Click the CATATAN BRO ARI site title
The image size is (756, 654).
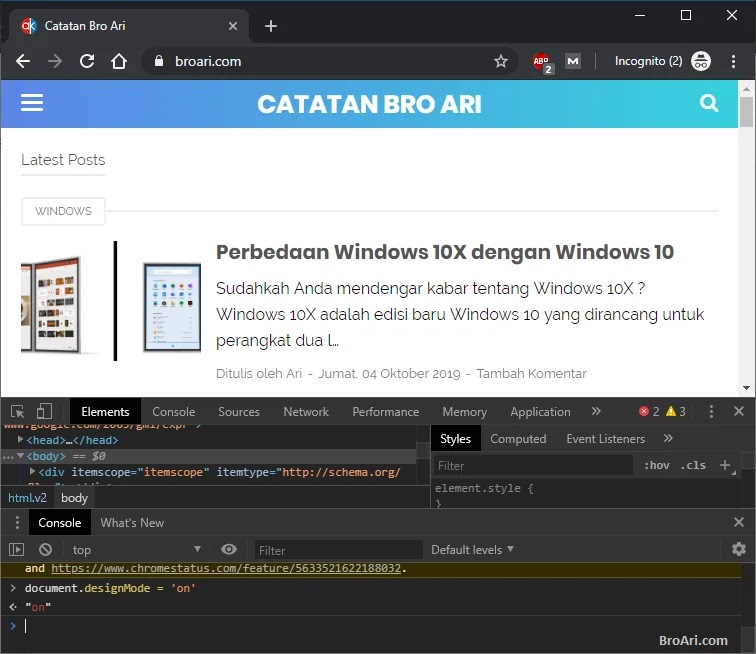tap(369, 104)
